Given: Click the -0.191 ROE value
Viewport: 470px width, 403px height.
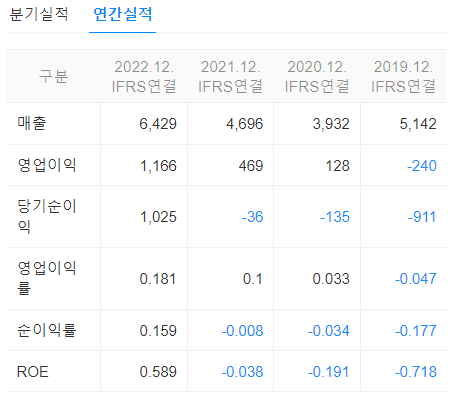Looking at the screenshot, I should tap(328, 372).
